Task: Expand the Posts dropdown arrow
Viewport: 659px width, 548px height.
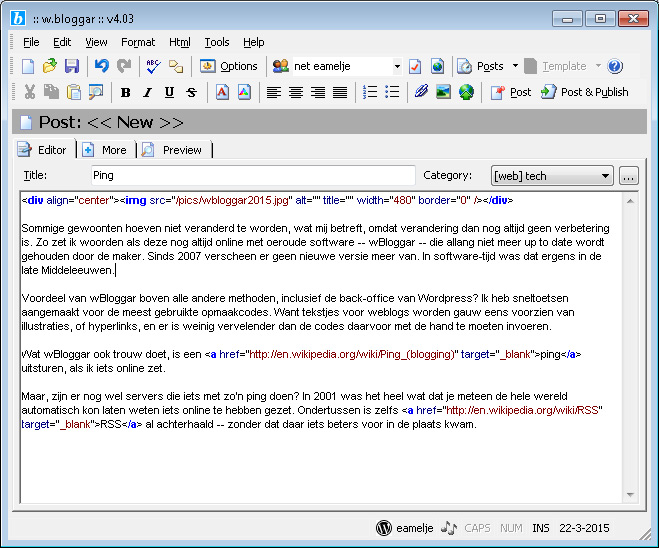Action: [515, 66]
